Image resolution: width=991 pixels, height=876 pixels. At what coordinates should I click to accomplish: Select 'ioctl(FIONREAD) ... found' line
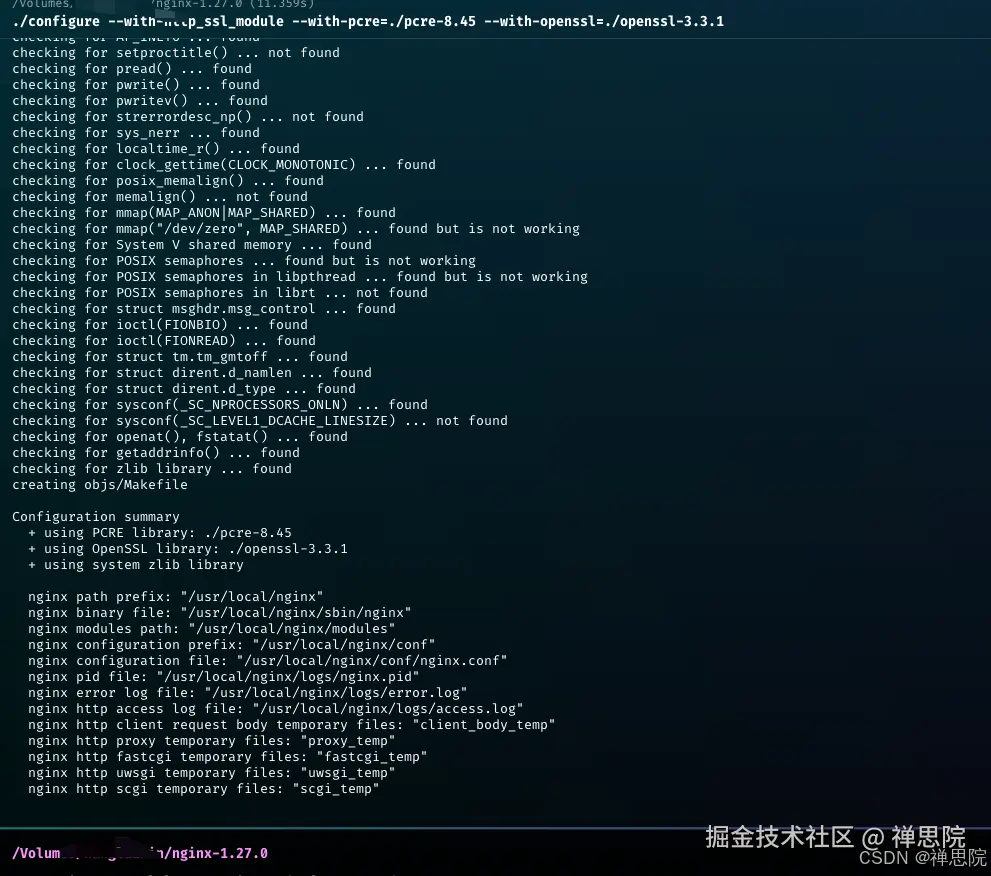tap(164, 341)
